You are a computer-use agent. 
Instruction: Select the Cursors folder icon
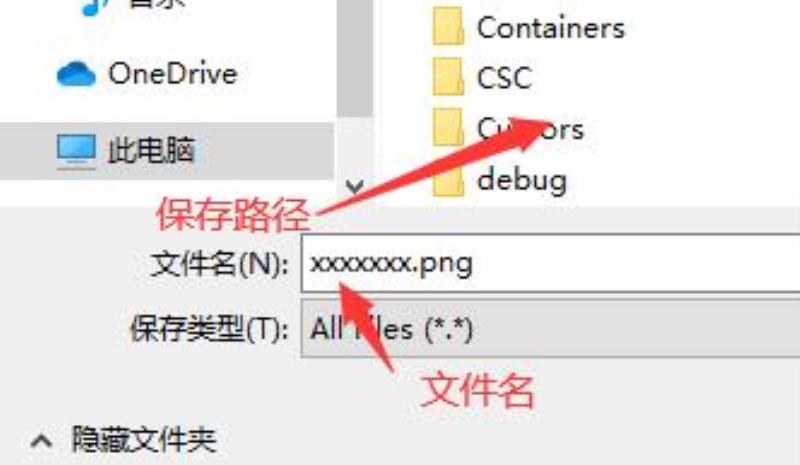448,128
